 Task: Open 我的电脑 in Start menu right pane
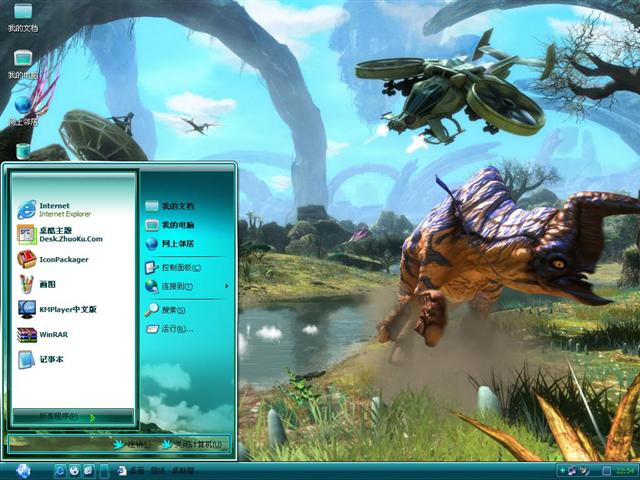[170, 225]
